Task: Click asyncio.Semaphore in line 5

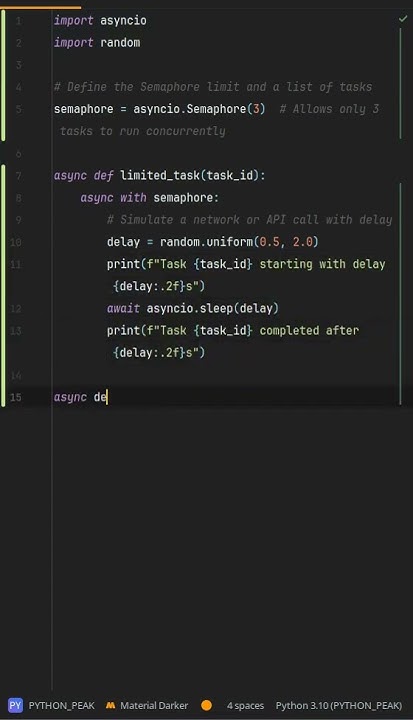Action: (x=190, y=109)
